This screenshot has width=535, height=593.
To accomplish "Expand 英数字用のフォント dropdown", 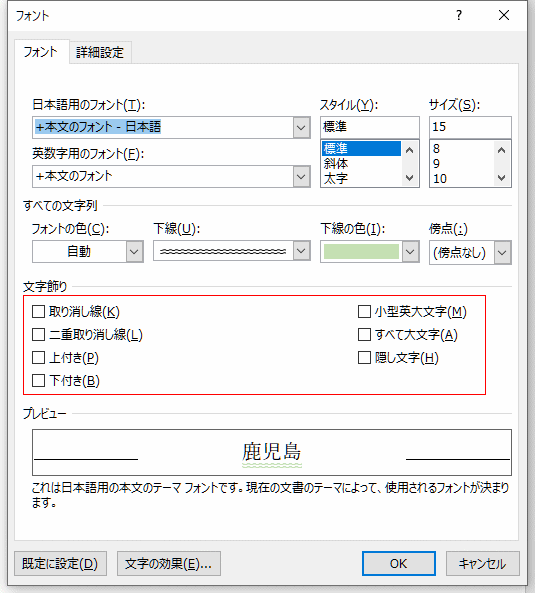I will coord(301,177).
